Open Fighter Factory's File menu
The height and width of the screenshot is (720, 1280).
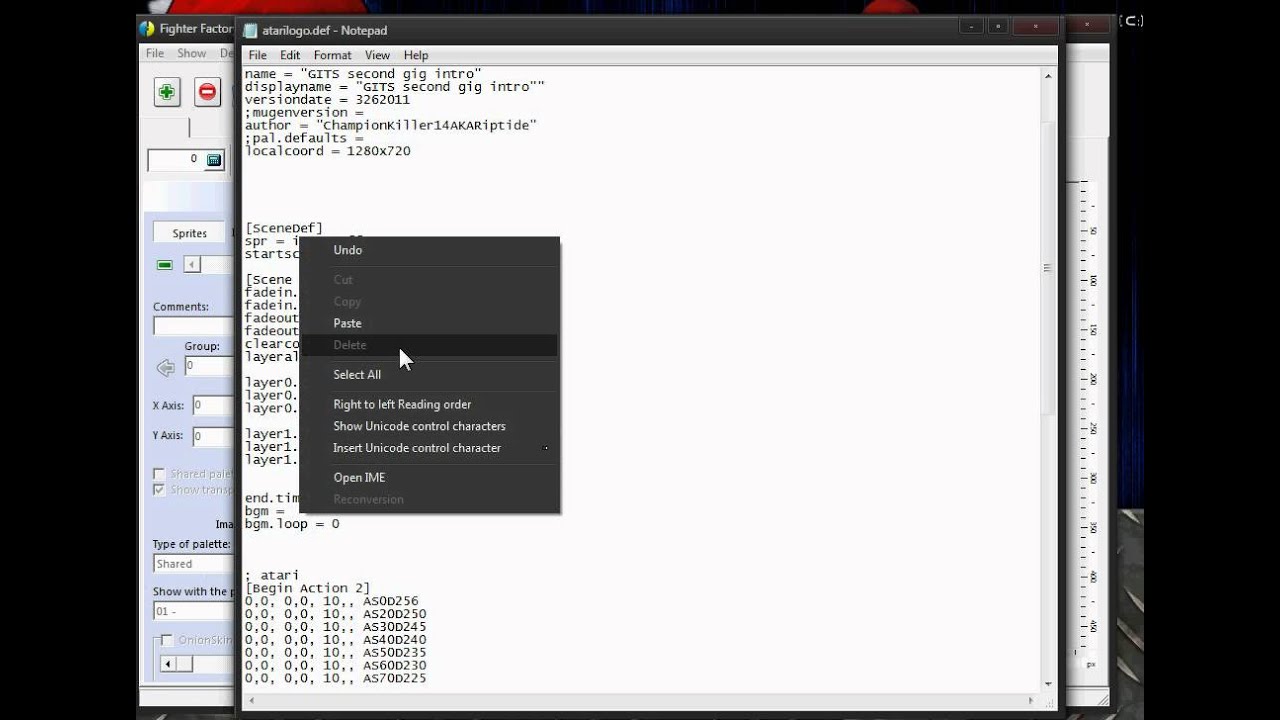coord(155,53)
